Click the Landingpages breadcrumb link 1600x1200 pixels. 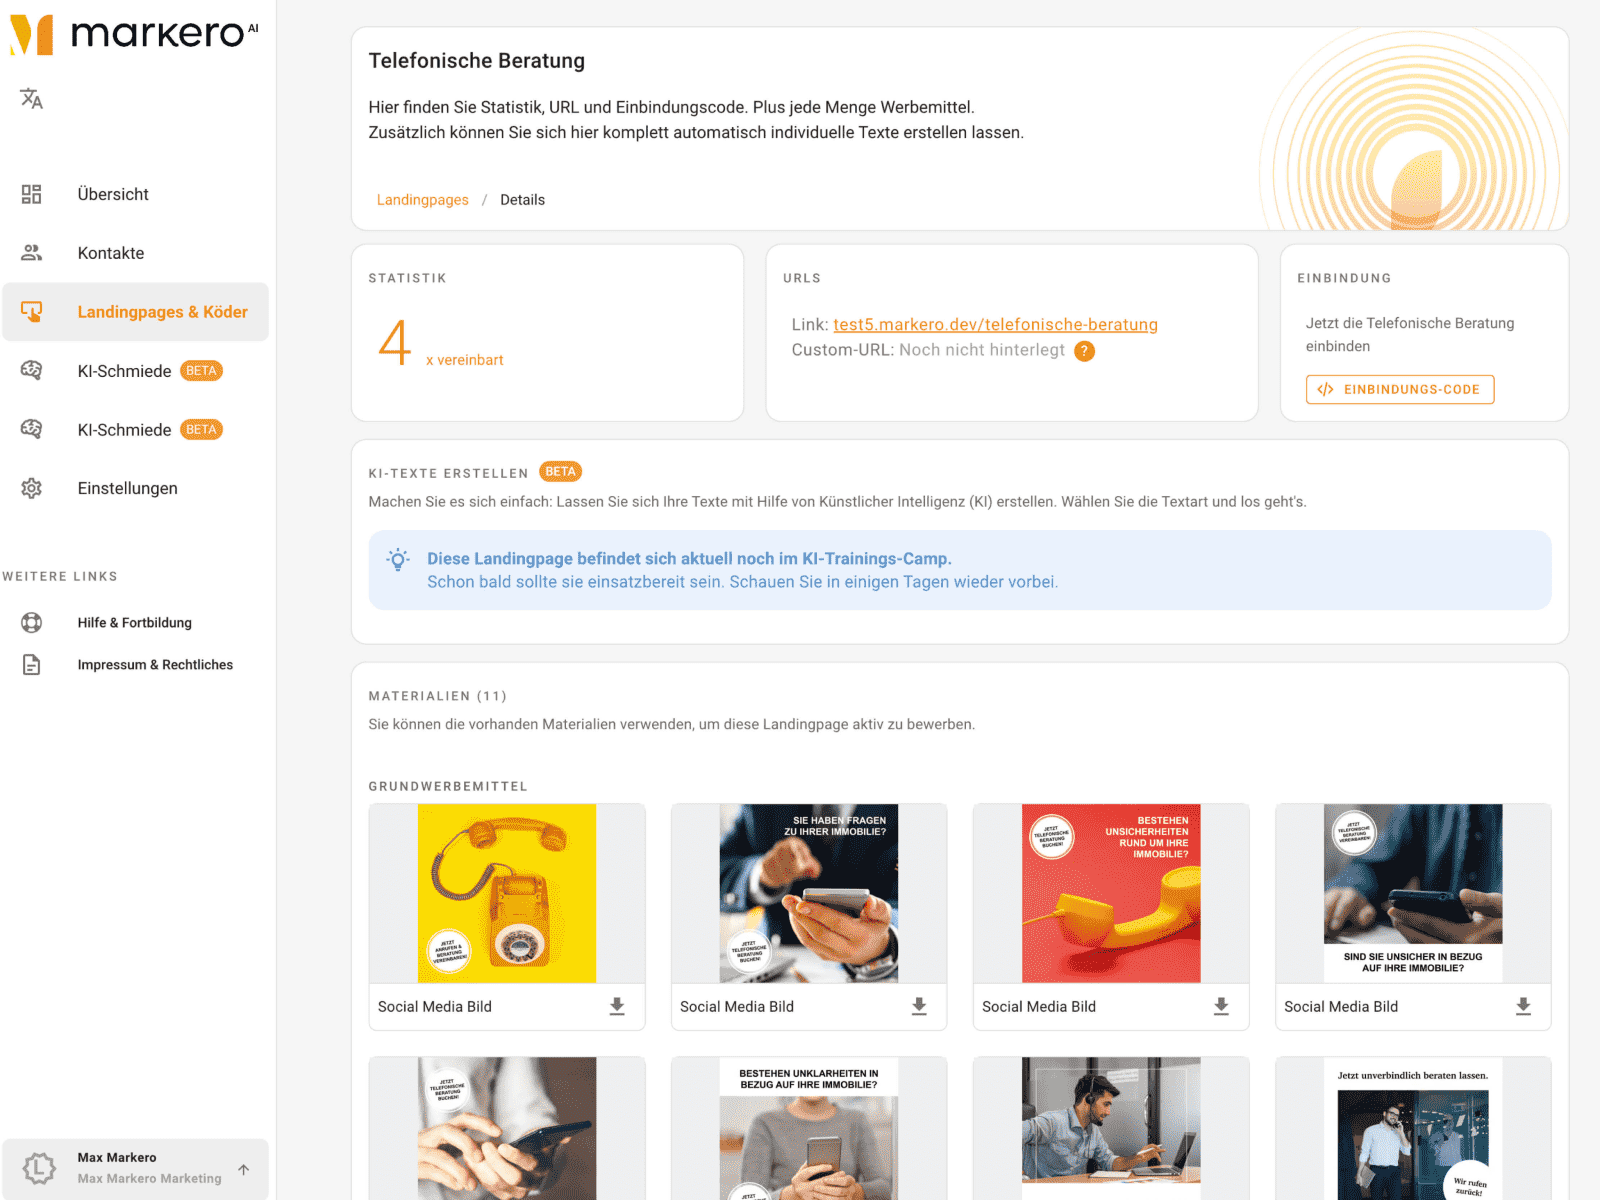[x=422, y=200]
